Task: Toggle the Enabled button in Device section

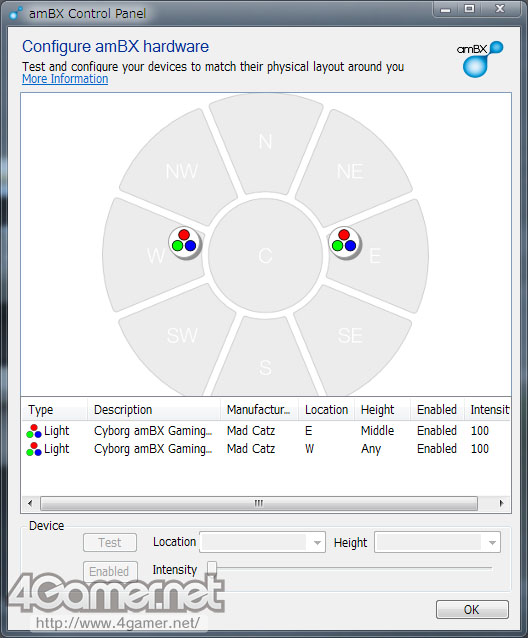Action: point(110,571)
